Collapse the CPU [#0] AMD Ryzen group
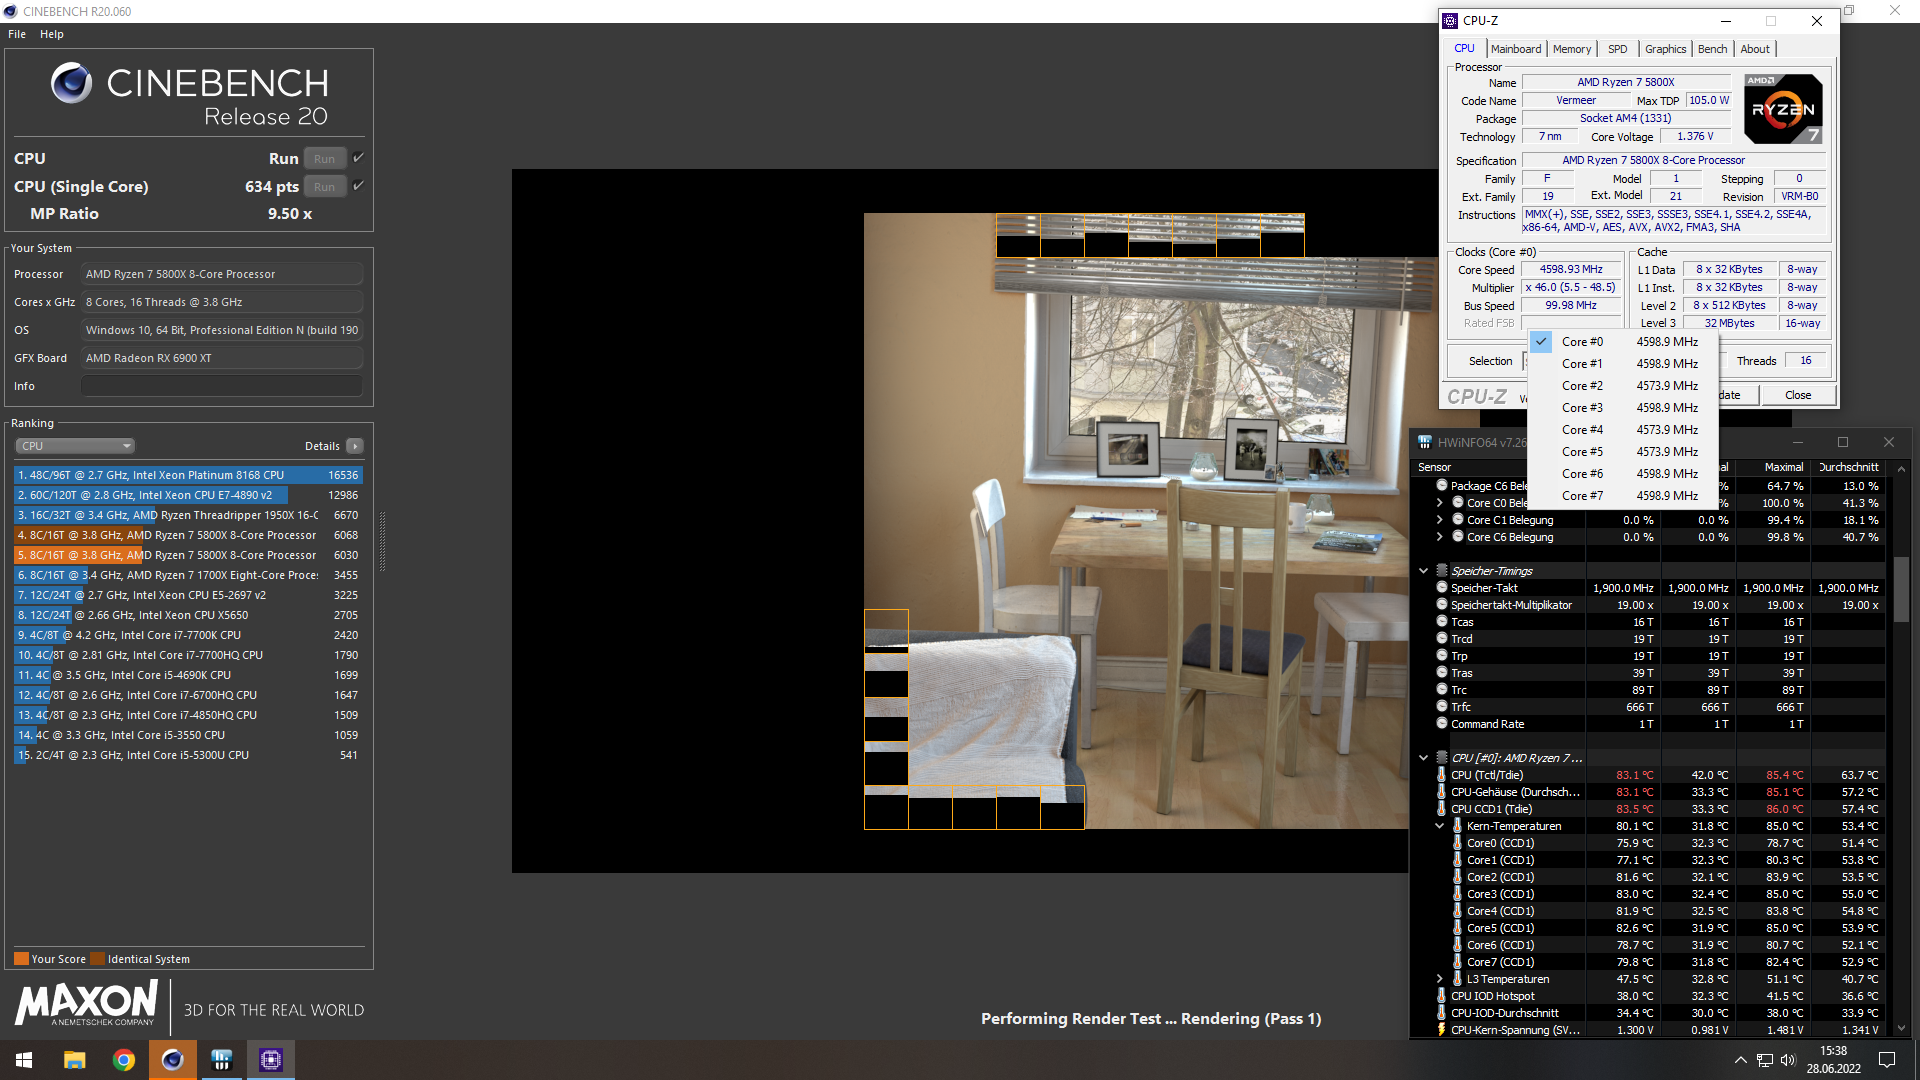 [x=1423, y=758]
